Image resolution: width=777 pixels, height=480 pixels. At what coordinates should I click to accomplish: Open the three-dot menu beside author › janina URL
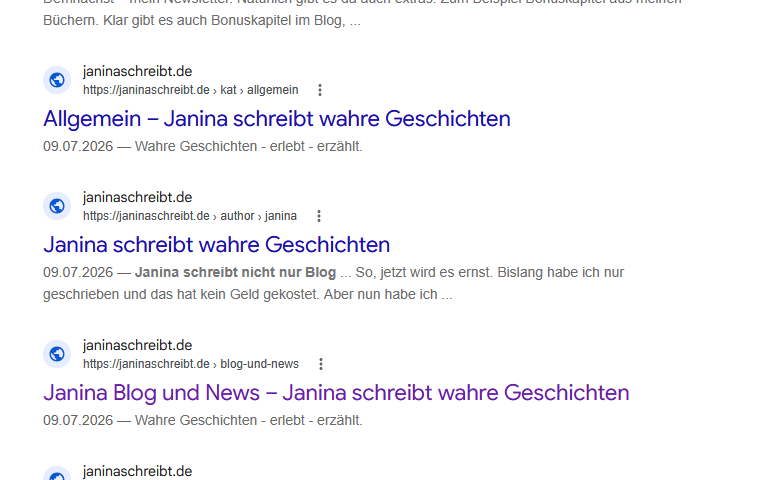319,216
